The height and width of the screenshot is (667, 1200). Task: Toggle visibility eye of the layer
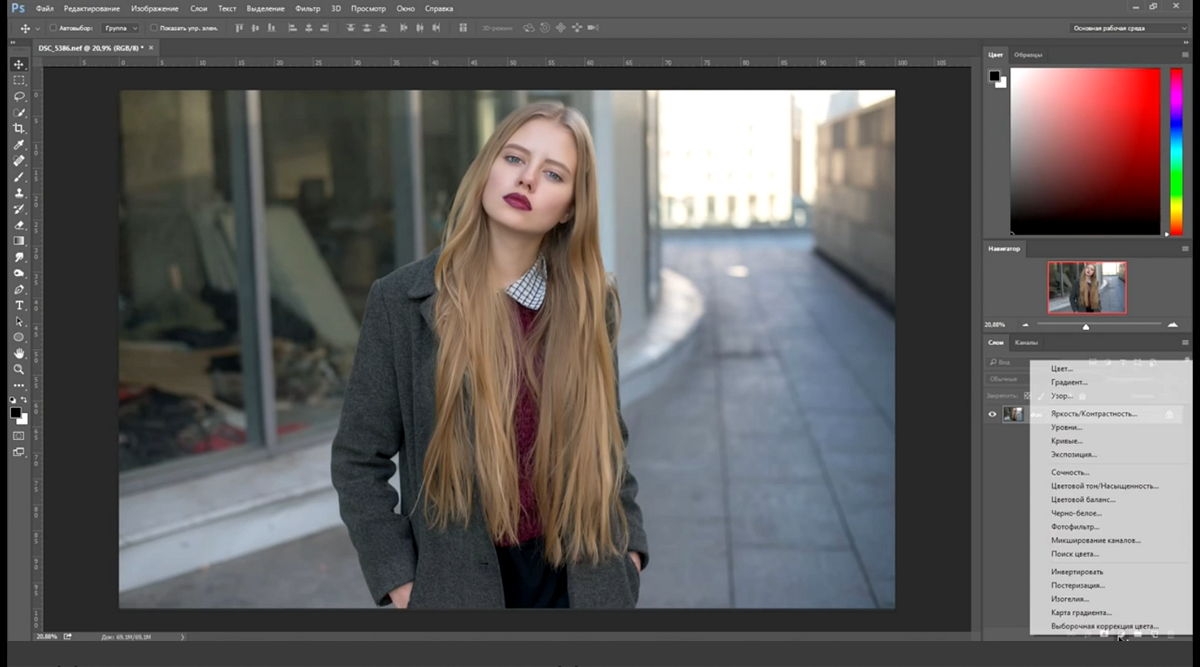tap(993, 414)
